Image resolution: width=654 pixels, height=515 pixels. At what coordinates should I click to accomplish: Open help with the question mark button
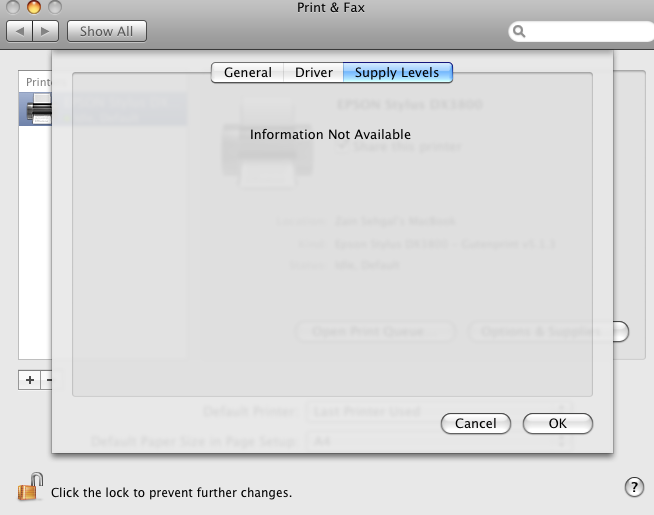(634, 487)
